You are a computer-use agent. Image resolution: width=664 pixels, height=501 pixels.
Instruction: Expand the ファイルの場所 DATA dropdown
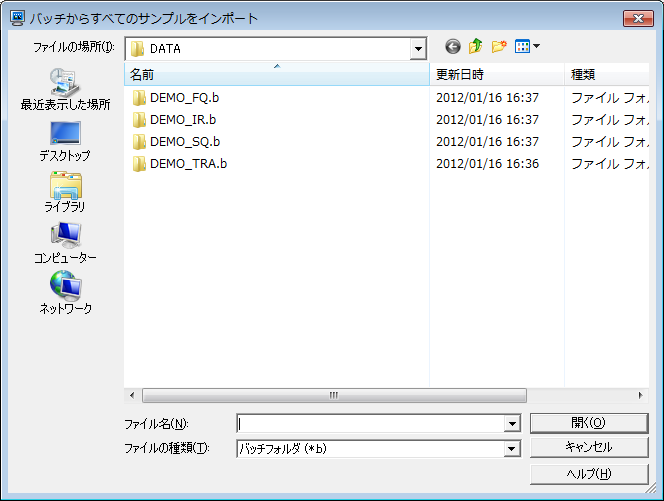tap(418, 49)
